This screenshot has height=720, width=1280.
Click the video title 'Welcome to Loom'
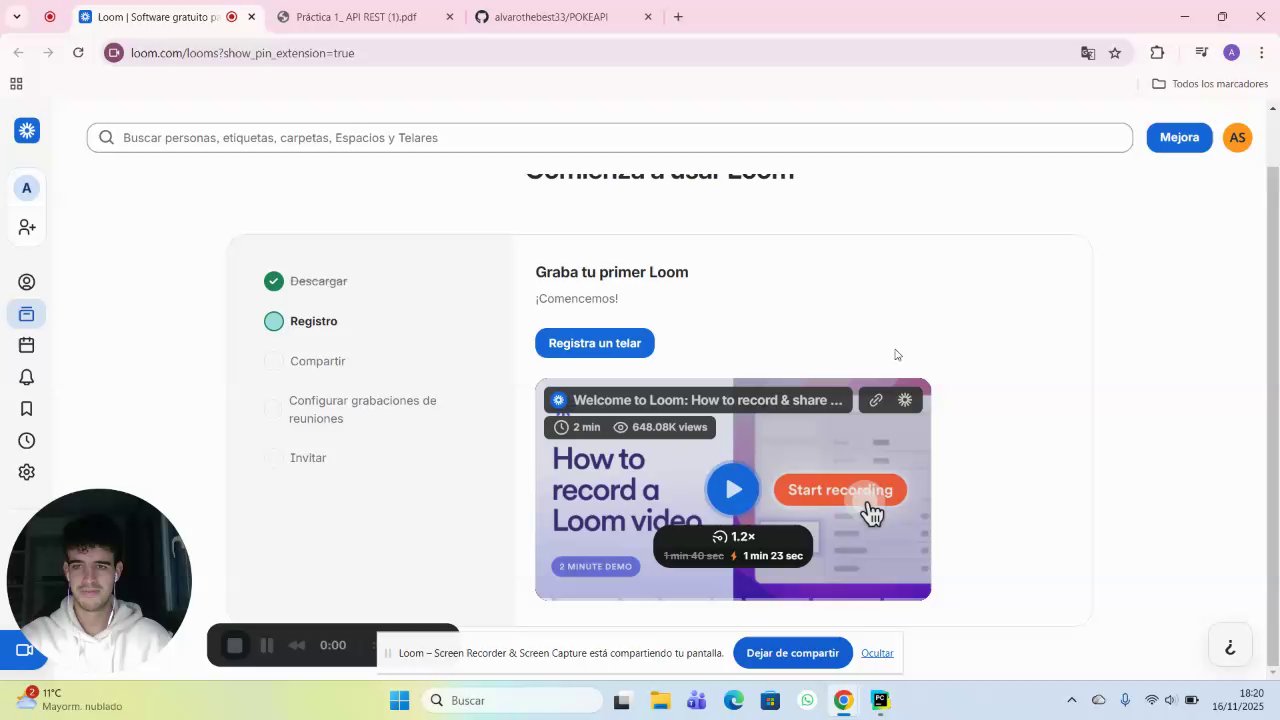coord(708,400)
